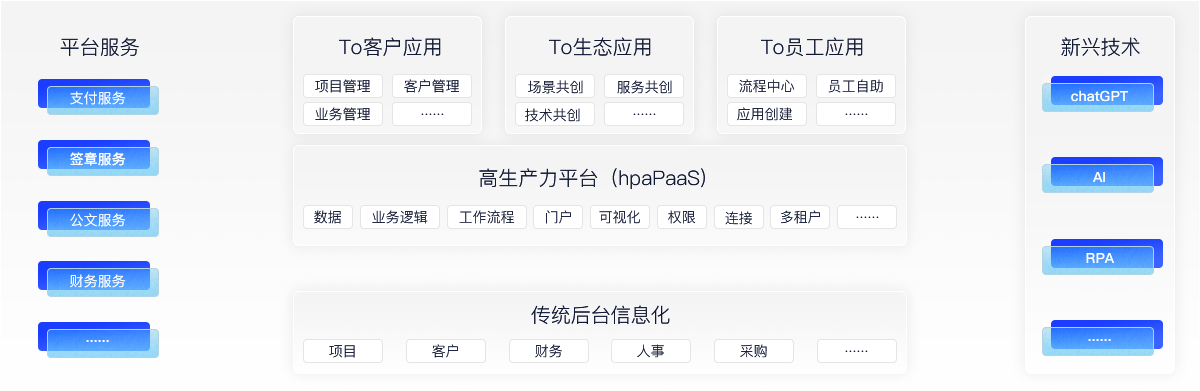This screenshot has height=391, width=1200.
Task: Open the RPA technology block
Action: point(1099,257)
